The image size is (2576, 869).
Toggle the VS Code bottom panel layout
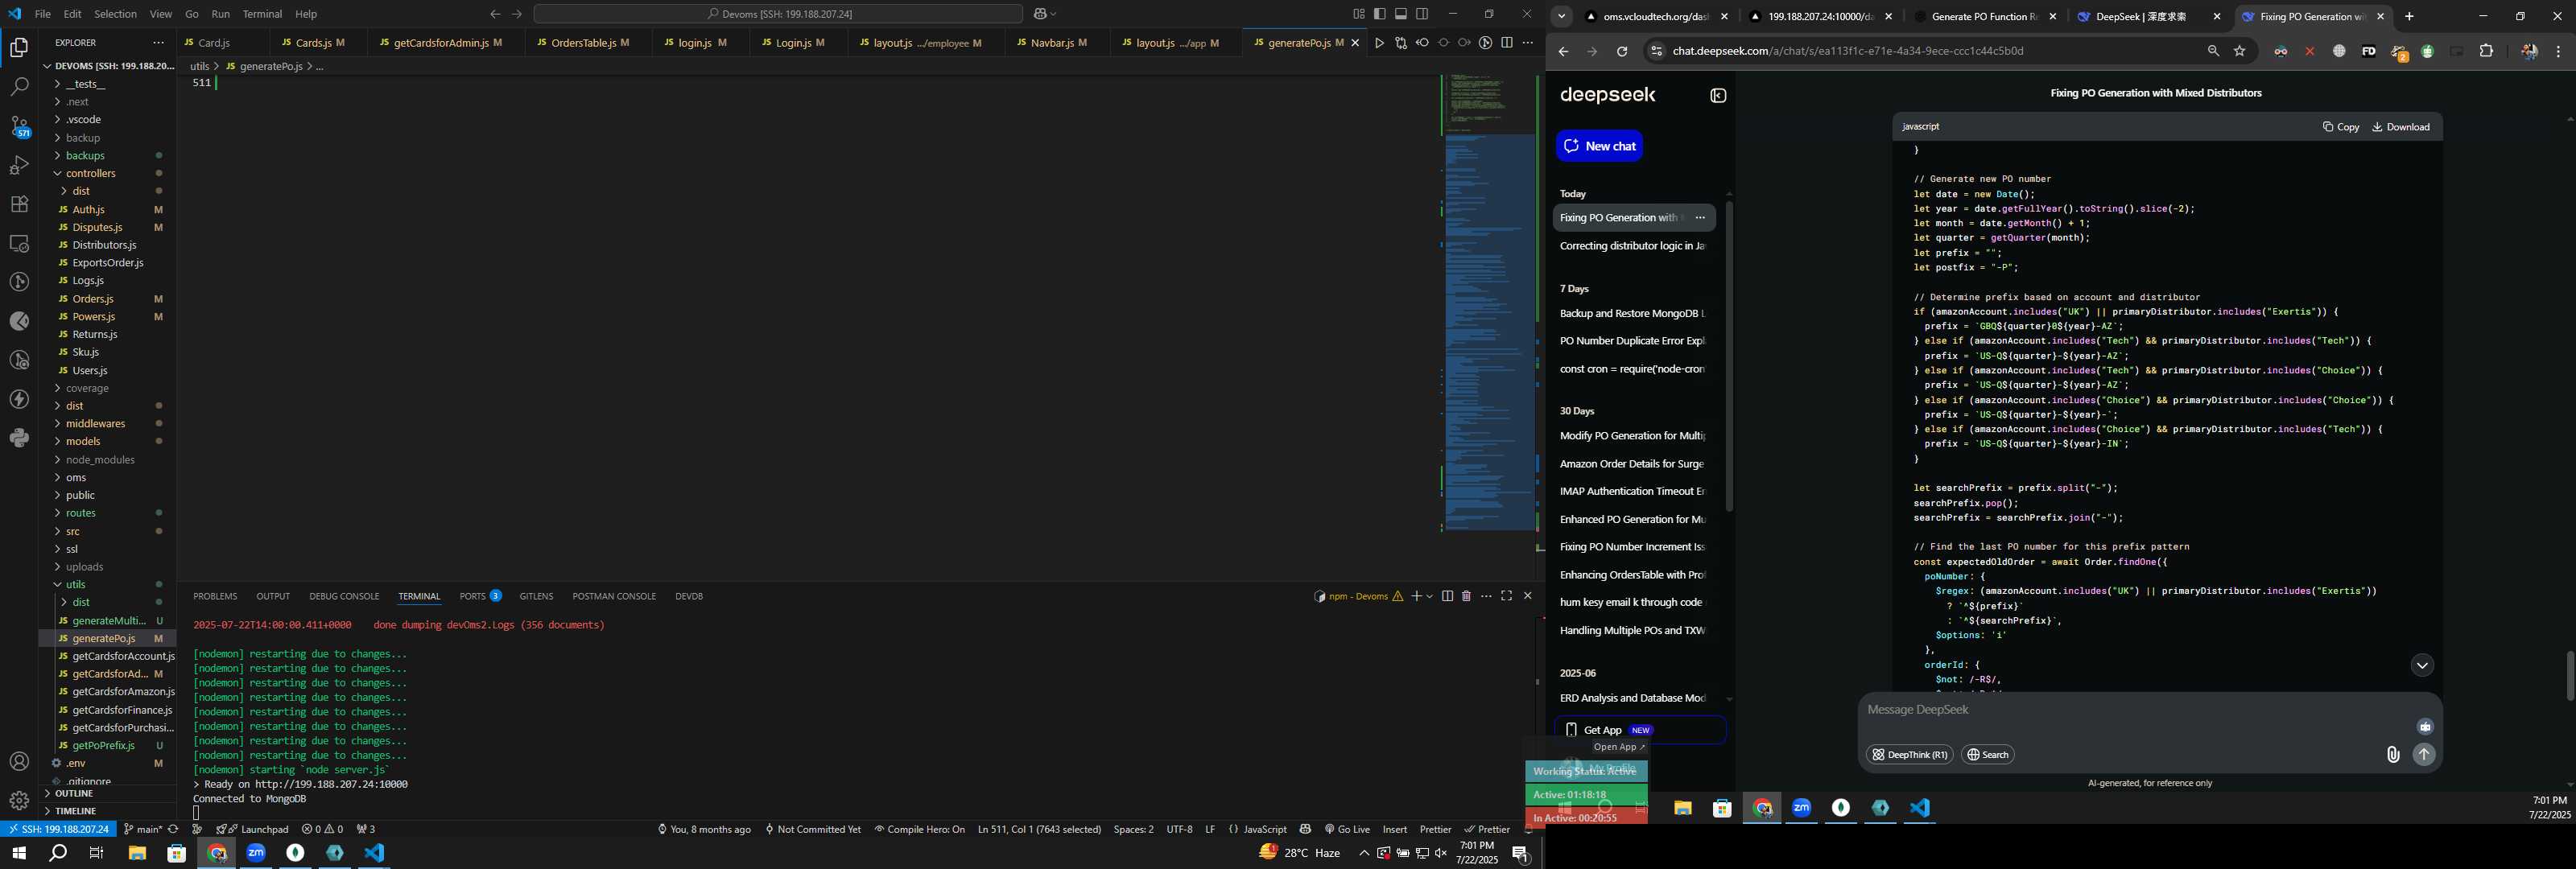tap(1401, 14)
